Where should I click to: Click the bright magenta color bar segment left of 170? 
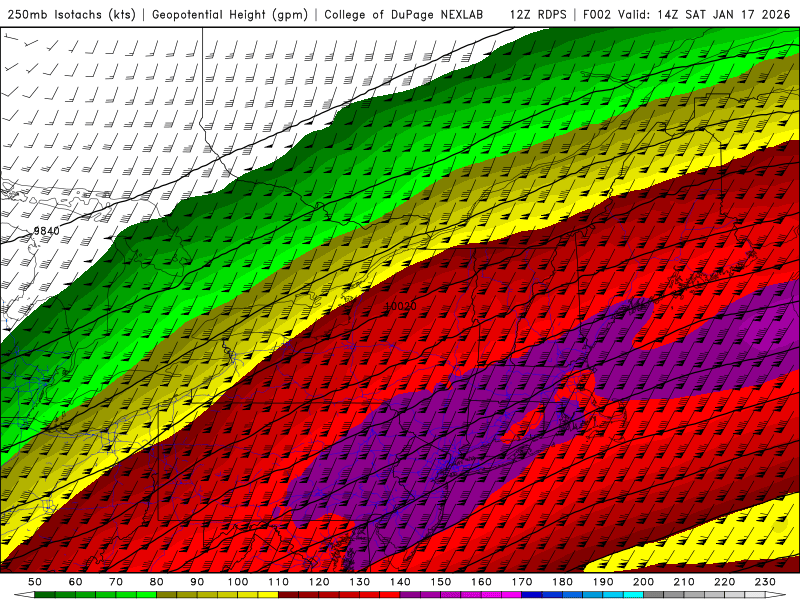(511, 595)
